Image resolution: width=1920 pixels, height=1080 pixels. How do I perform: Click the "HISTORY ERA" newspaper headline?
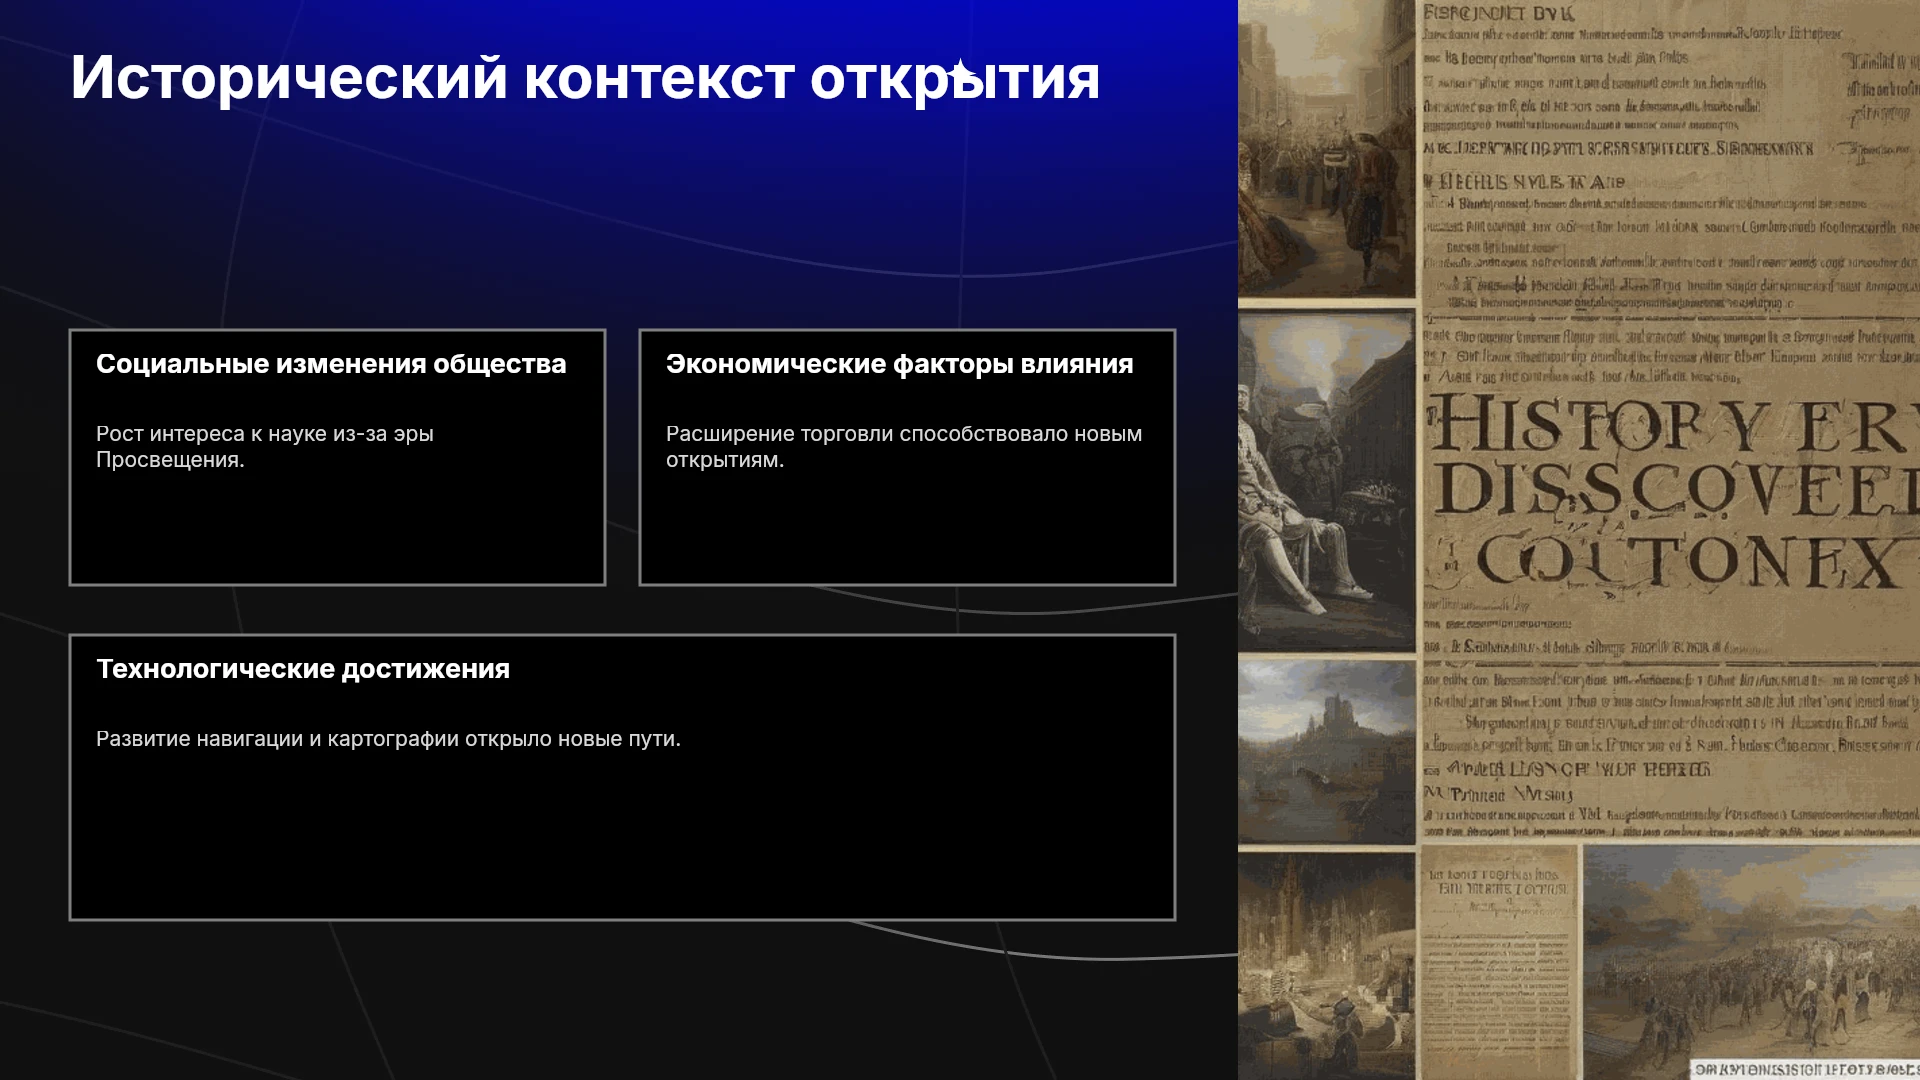tap(1675, 426)
